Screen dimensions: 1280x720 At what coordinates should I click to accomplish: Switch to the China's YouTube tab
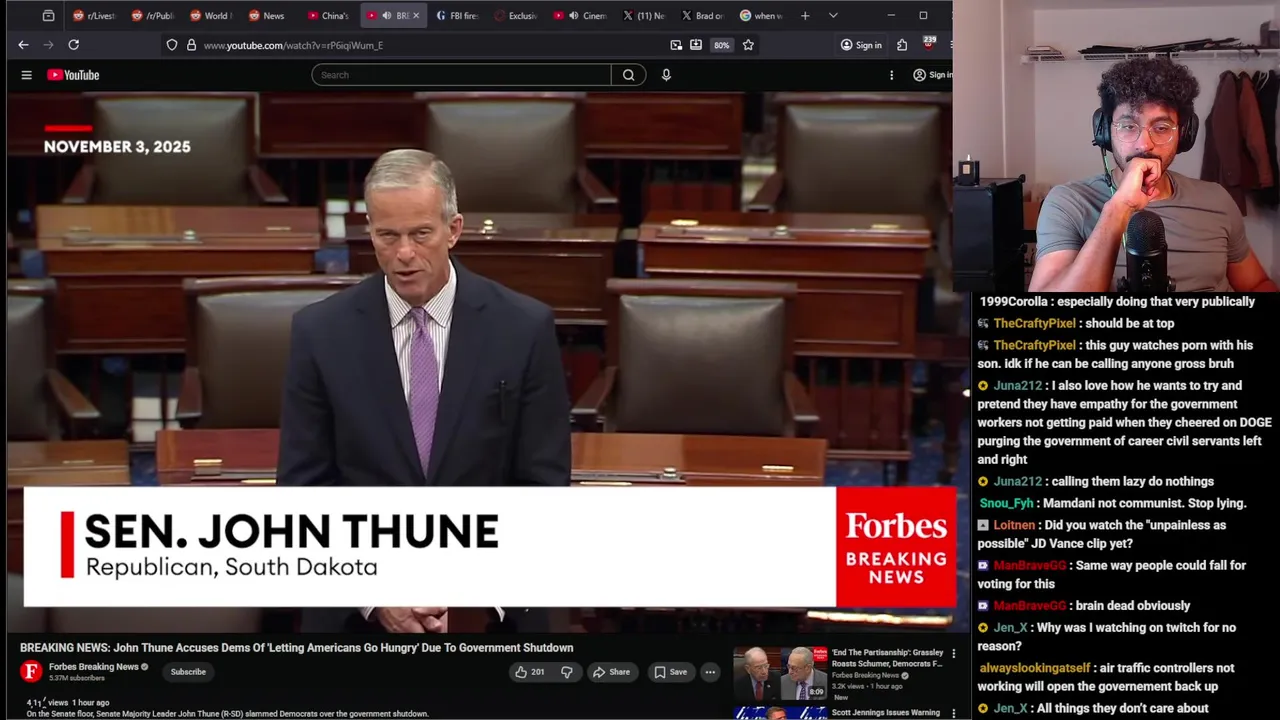(327, 16)
